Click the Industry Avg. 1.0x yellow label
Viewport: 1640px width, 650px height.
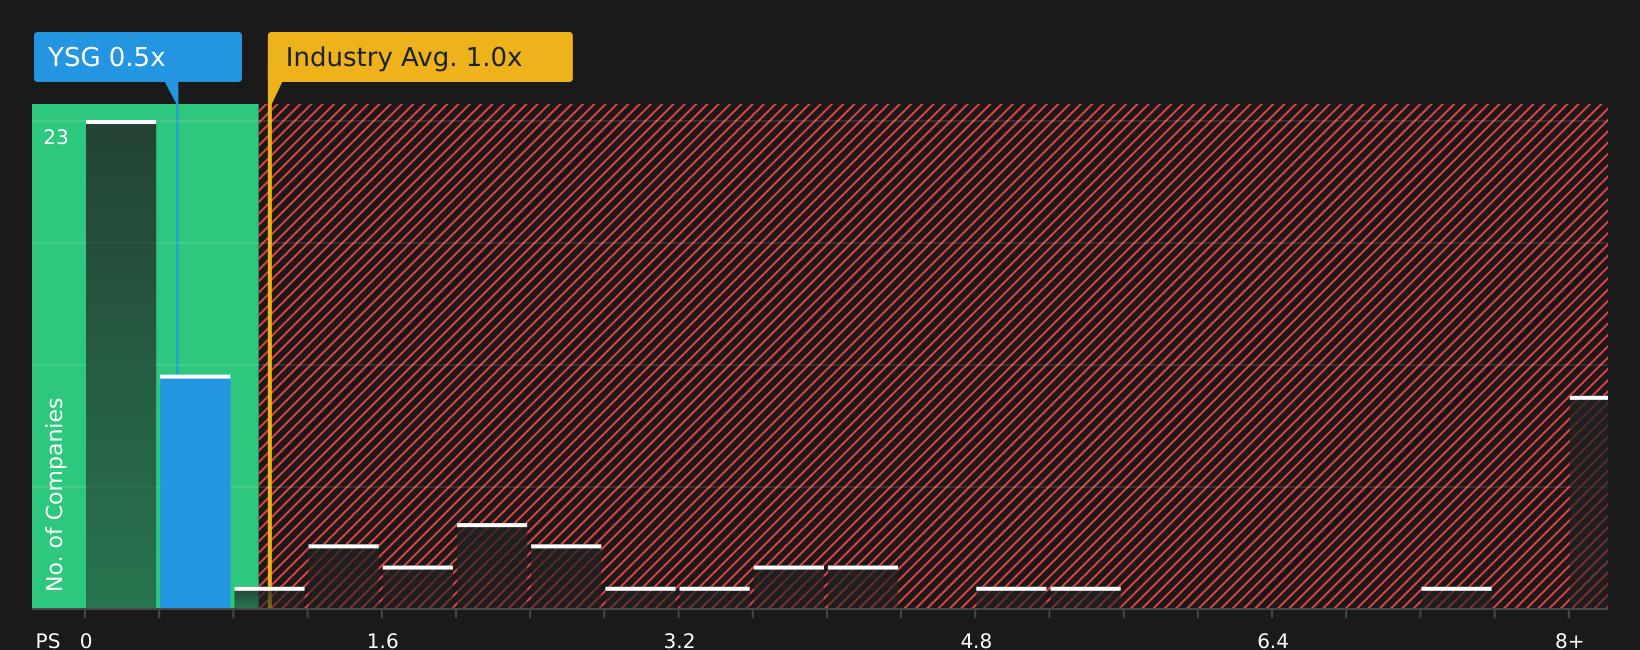click(x=420, y=57)
